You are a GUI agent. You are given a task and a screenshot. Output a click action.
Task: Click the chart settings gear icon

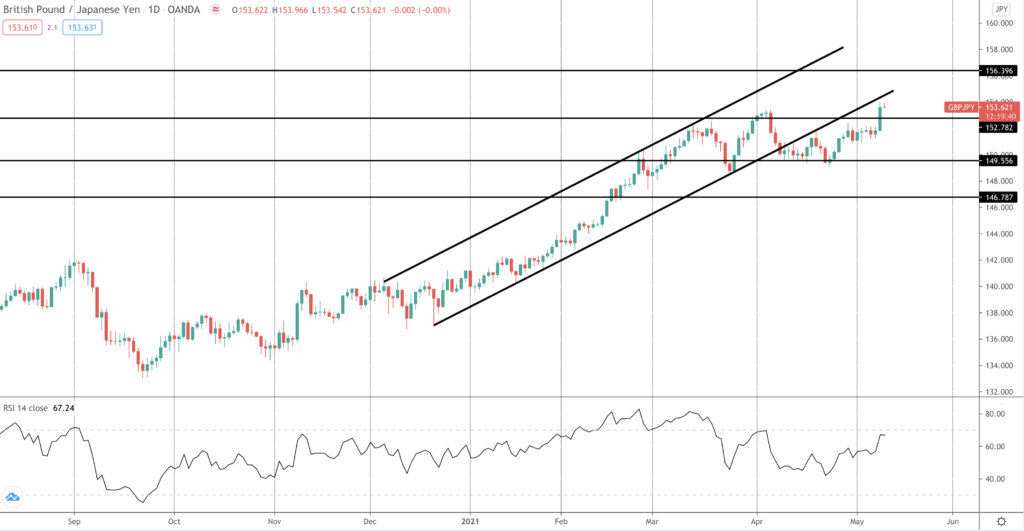[x=1000, y=521]
